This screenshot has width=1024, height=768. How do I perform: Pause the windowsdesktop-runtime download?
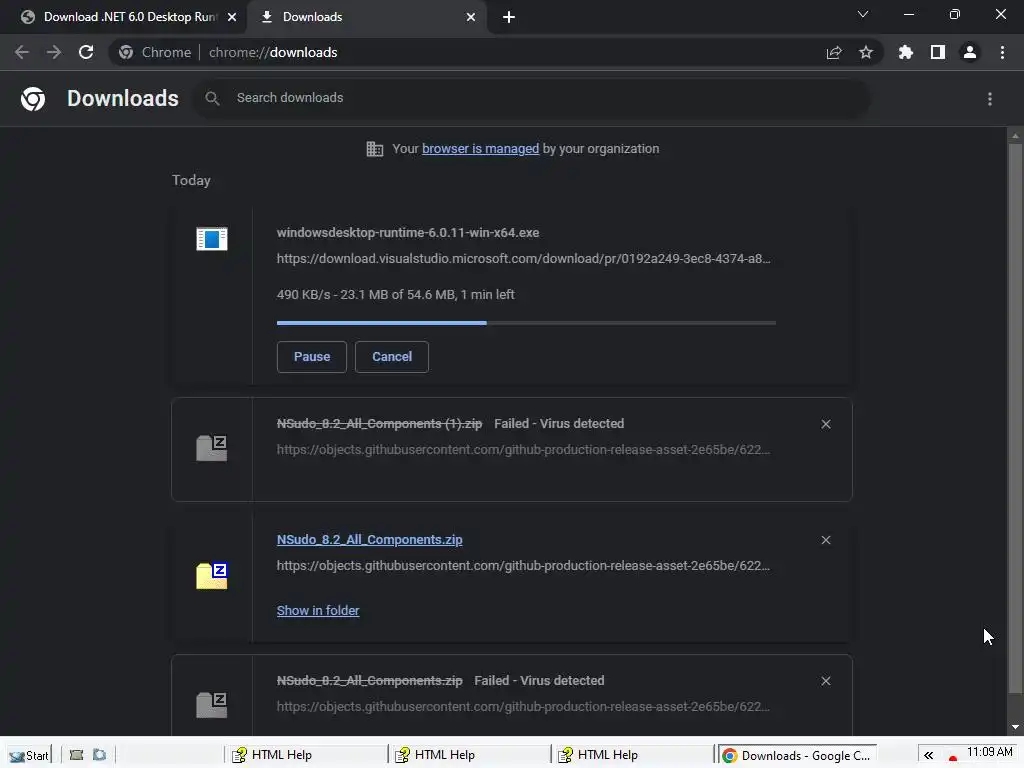(312, 357)
